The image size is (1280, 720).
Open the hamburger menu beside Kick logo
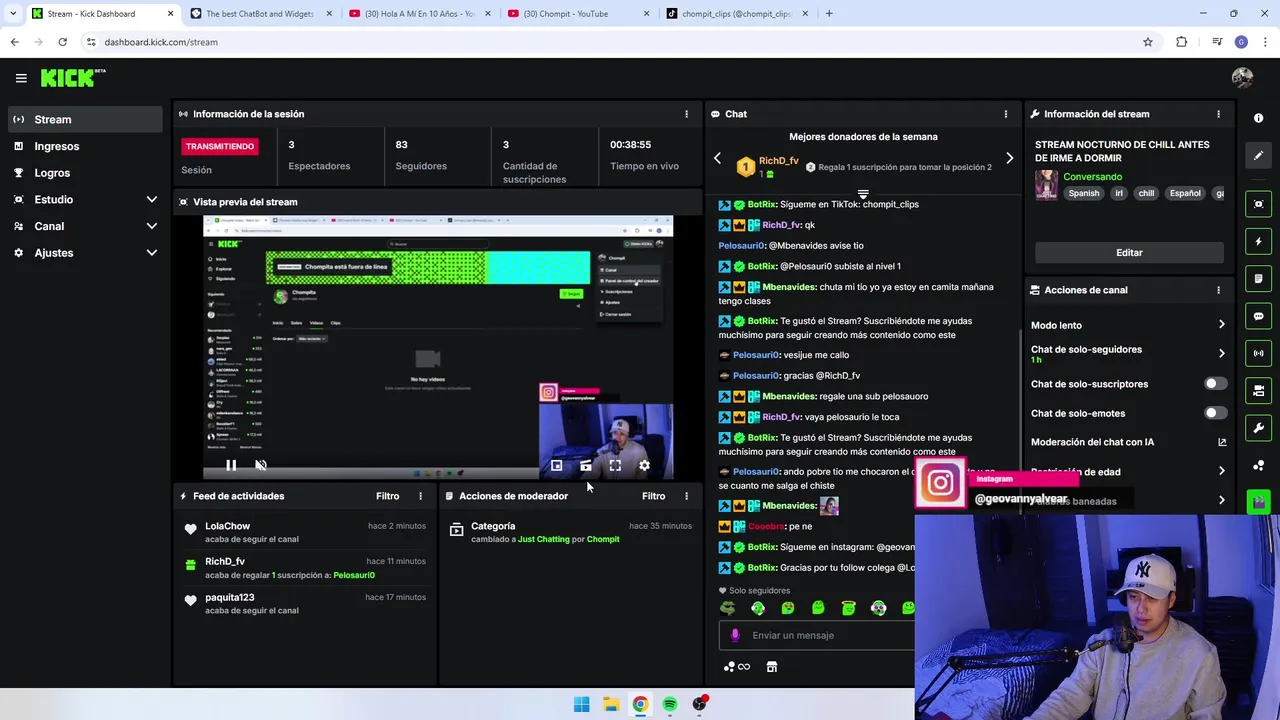pyautogui.click(x=21, y=78)
